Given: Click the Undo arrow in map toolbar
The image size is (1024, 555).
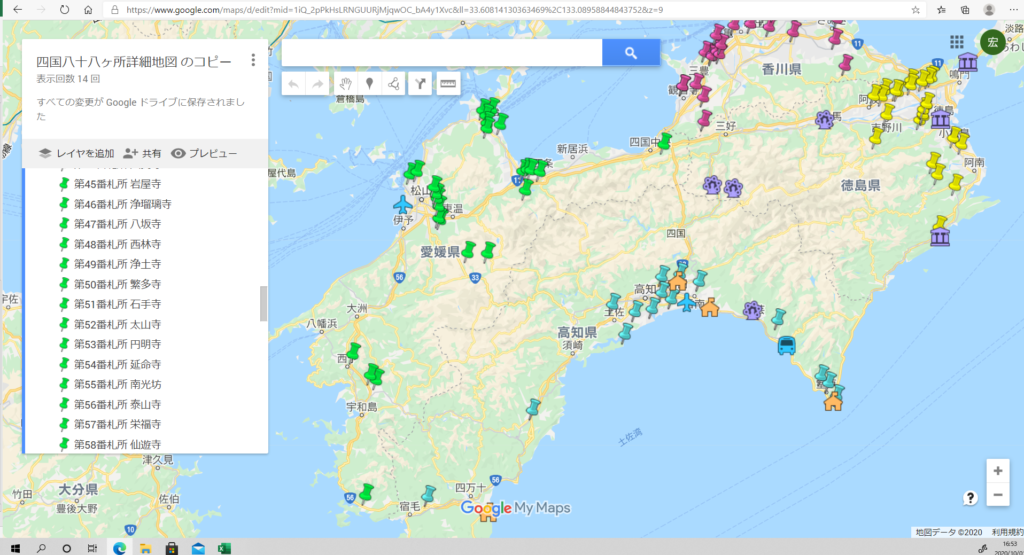Looking at the screenshot, I should click(293, 84).
